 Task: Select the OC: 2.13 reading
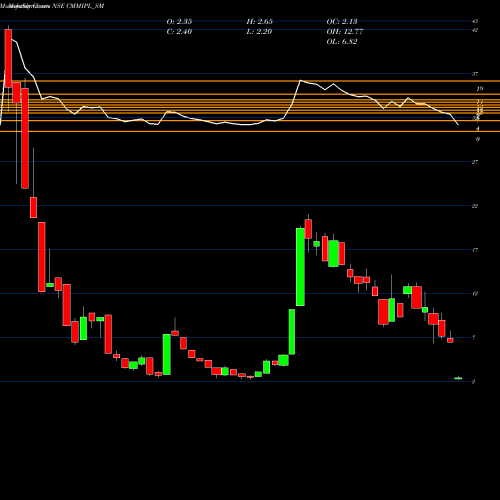(x=342, y=22)
